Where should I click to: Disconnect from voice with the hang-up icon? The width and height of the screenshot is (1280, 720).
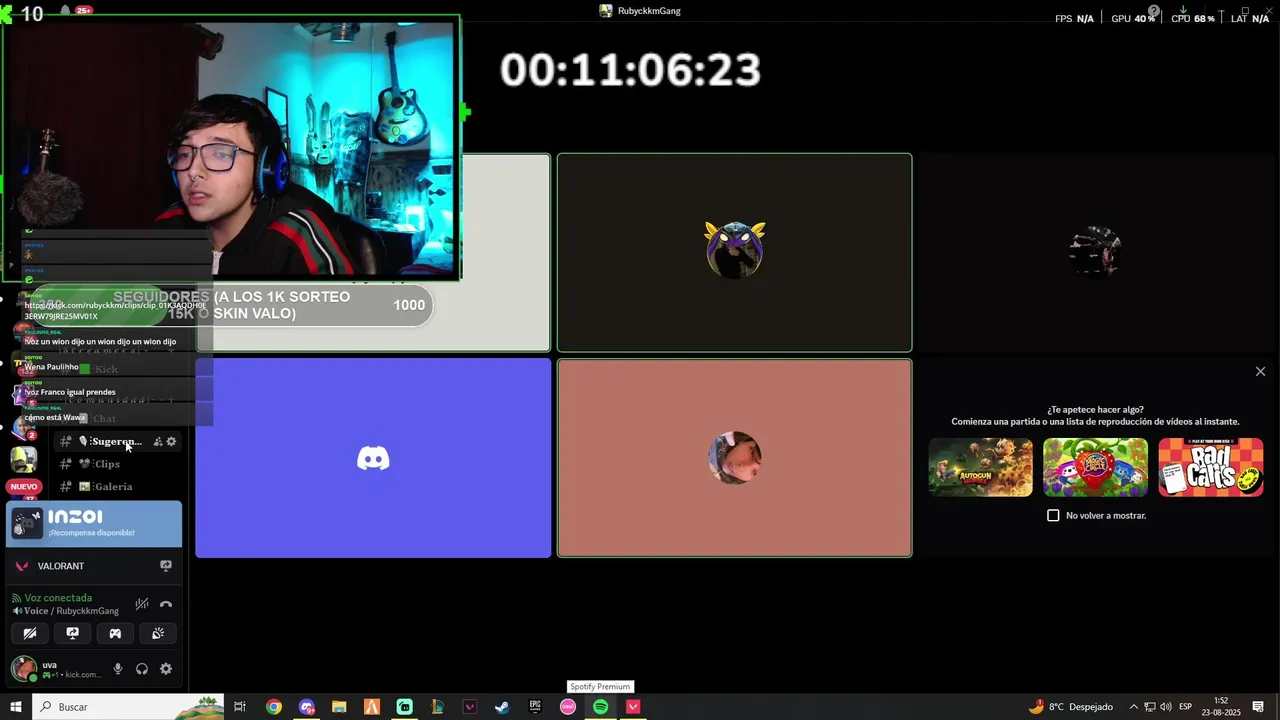point(166,604)
